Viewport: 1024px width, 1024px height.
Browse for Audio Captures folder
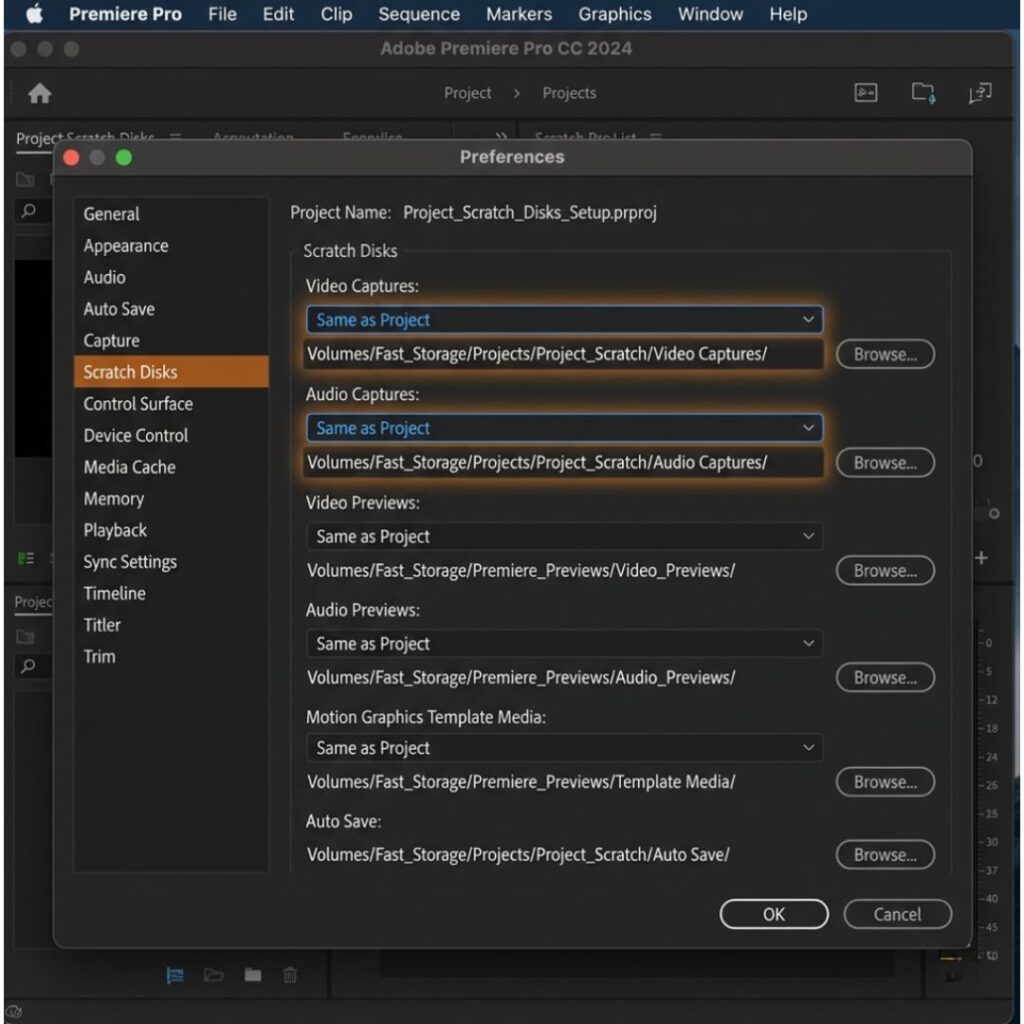click(885, 462)
